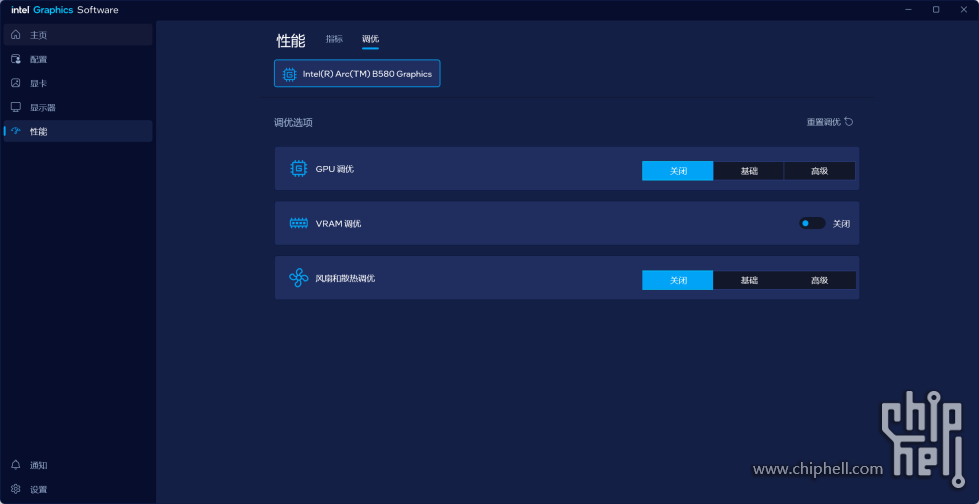Go to 显卡 graphics card section

coord(78,83)
